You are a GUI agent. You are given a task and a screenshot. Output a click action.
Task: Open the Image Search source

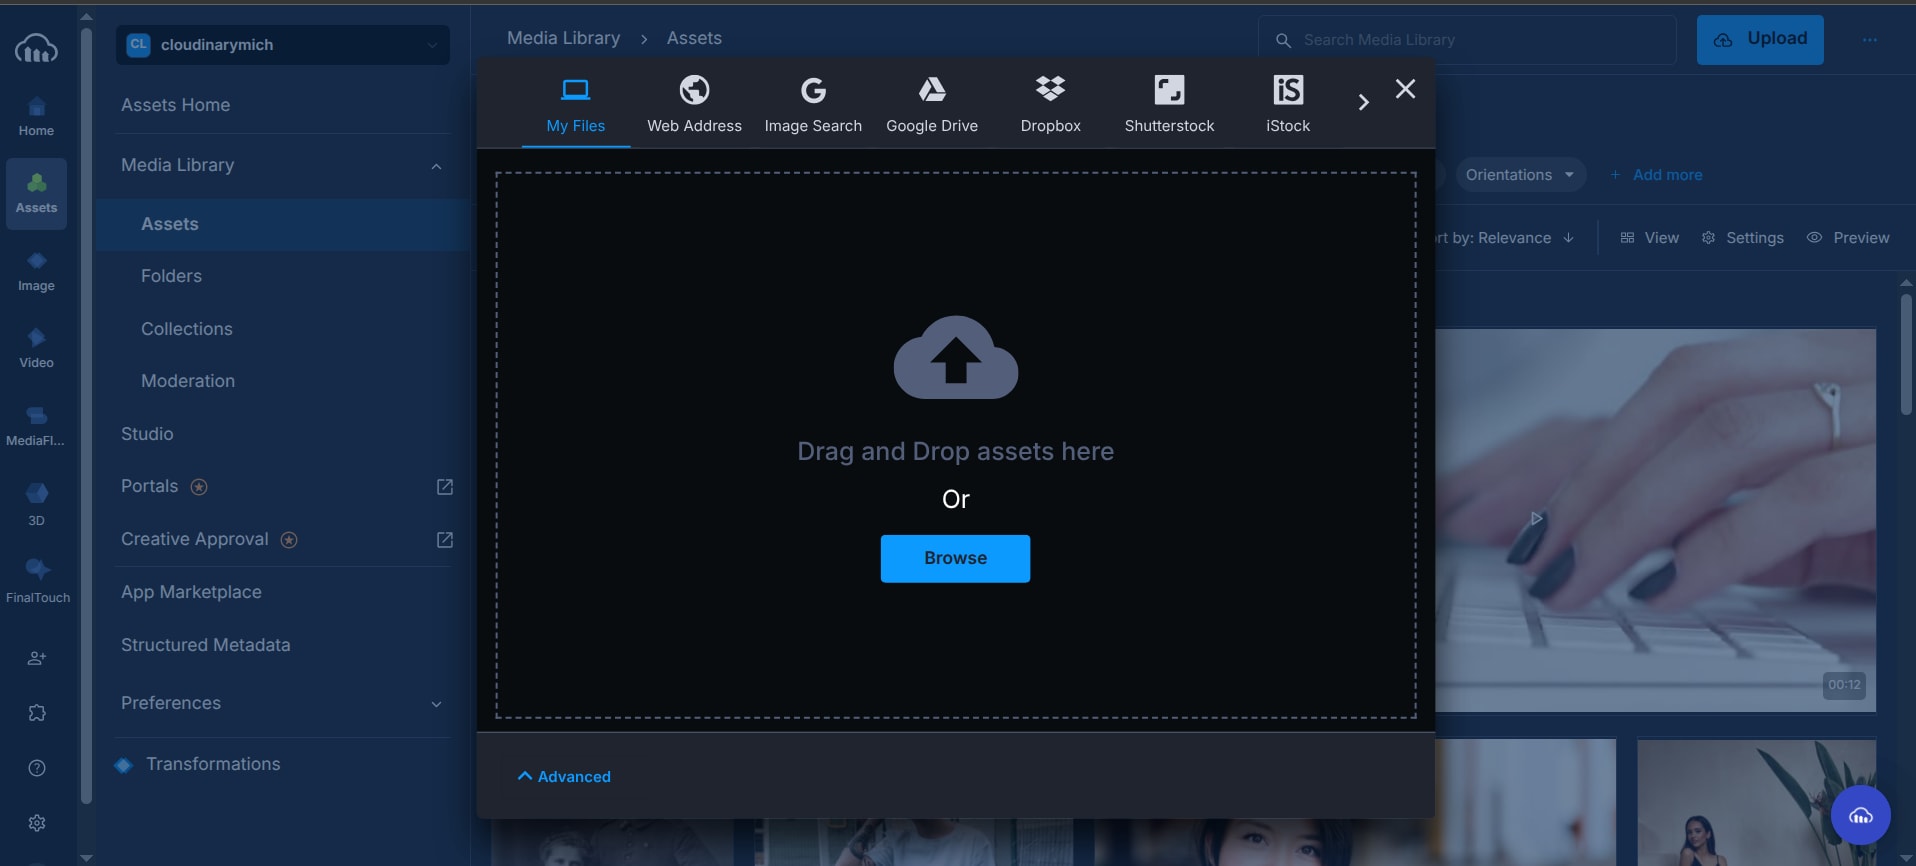pyautogui.click(x=813, y=104)
